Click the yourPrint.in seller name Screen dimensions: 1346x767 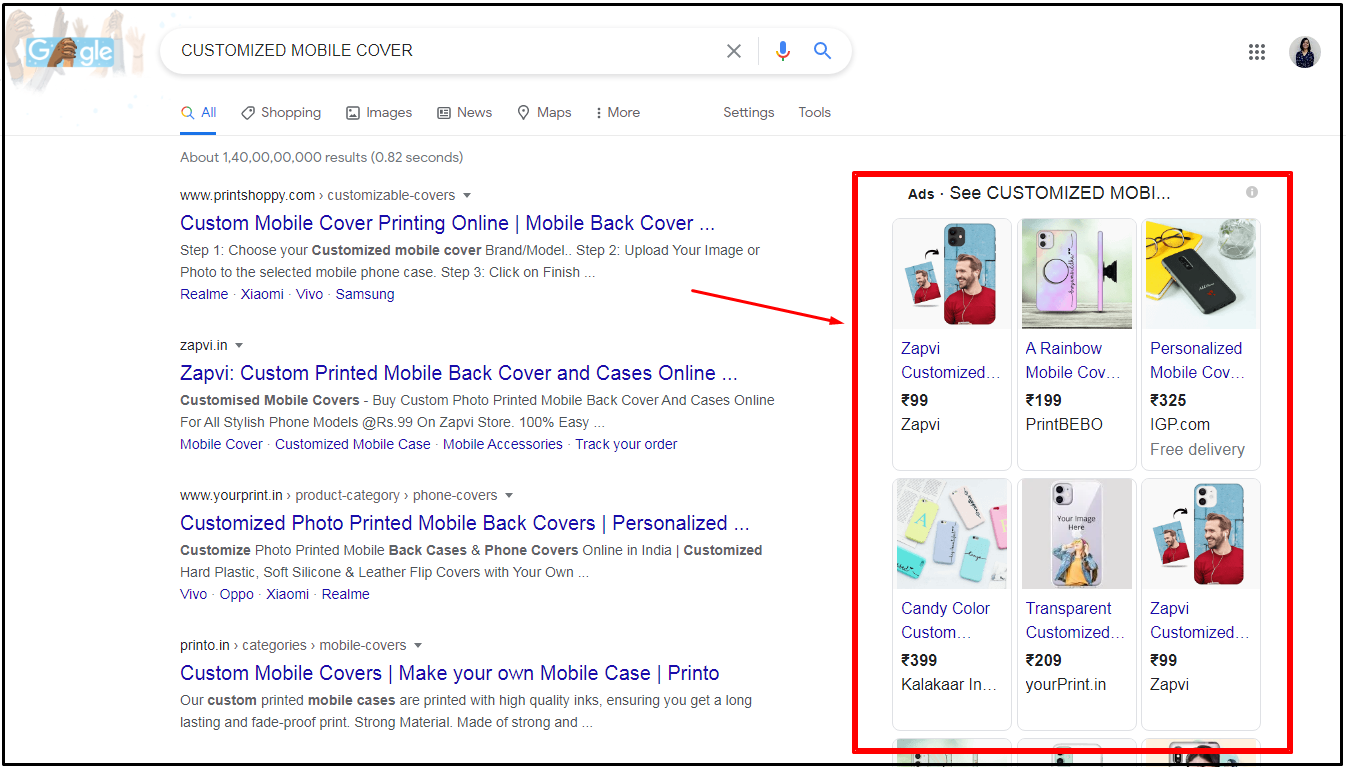point(1066,684)
